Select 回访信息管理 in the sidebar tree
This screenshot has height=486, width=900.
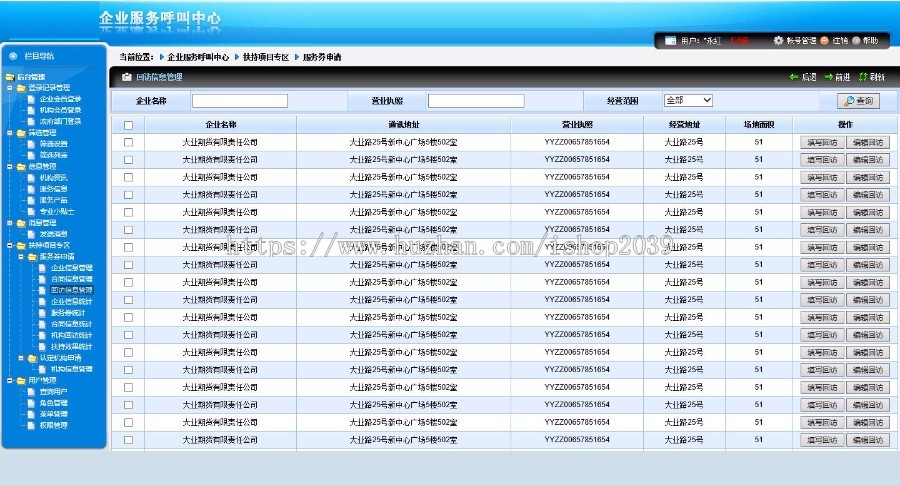point(72,290)
